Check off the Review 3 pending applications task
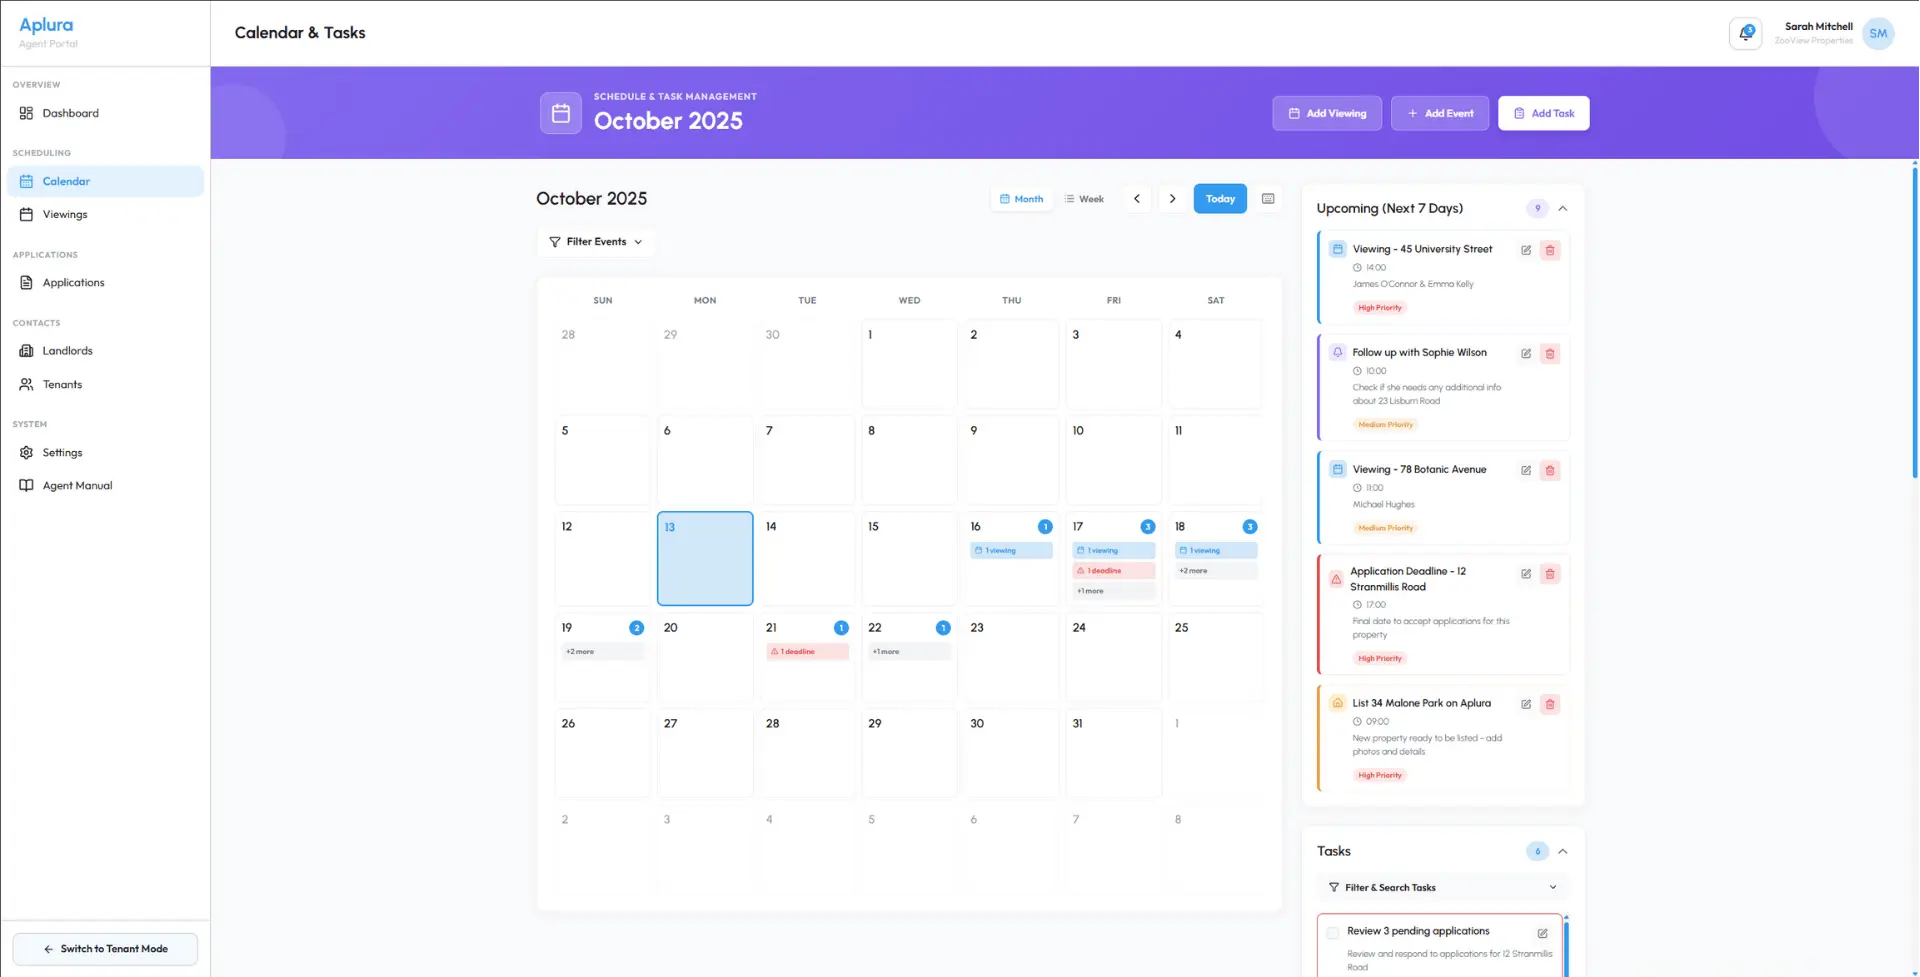 [x=1332, y=931]
